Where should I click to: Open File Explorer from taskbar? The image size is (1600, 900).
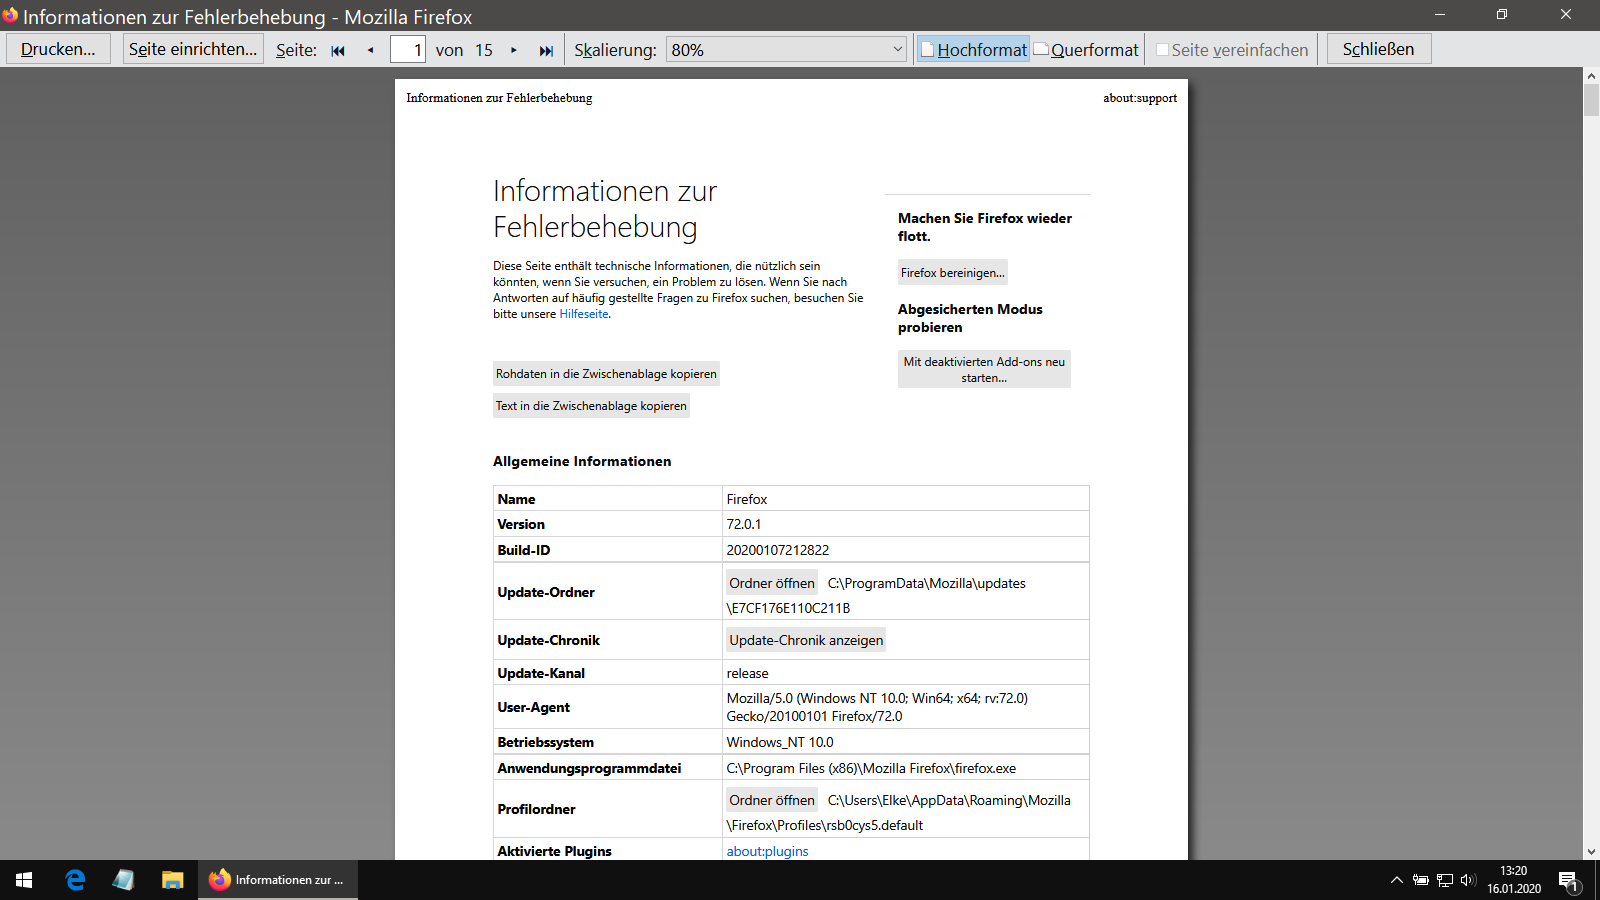(x=172, y=880)
